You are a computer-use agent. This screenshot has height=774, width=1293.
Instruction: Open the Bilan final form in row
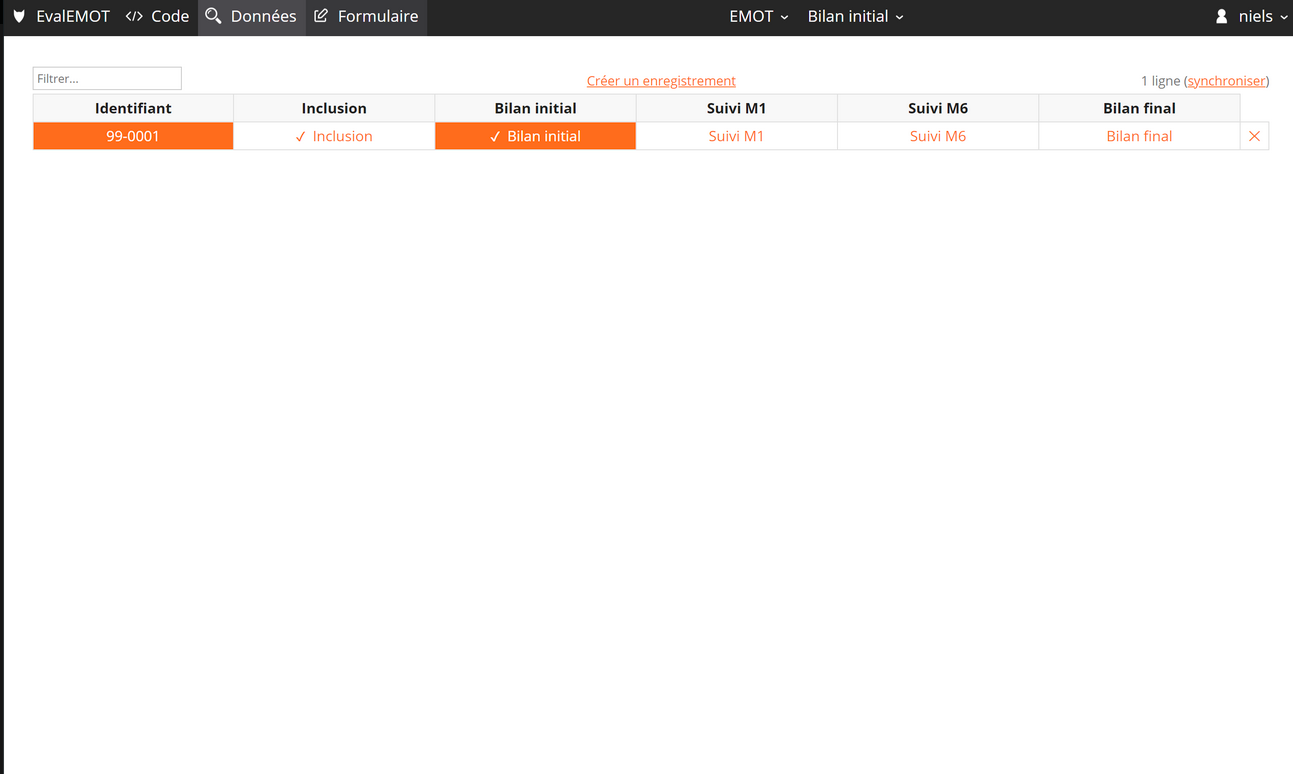1139,136
